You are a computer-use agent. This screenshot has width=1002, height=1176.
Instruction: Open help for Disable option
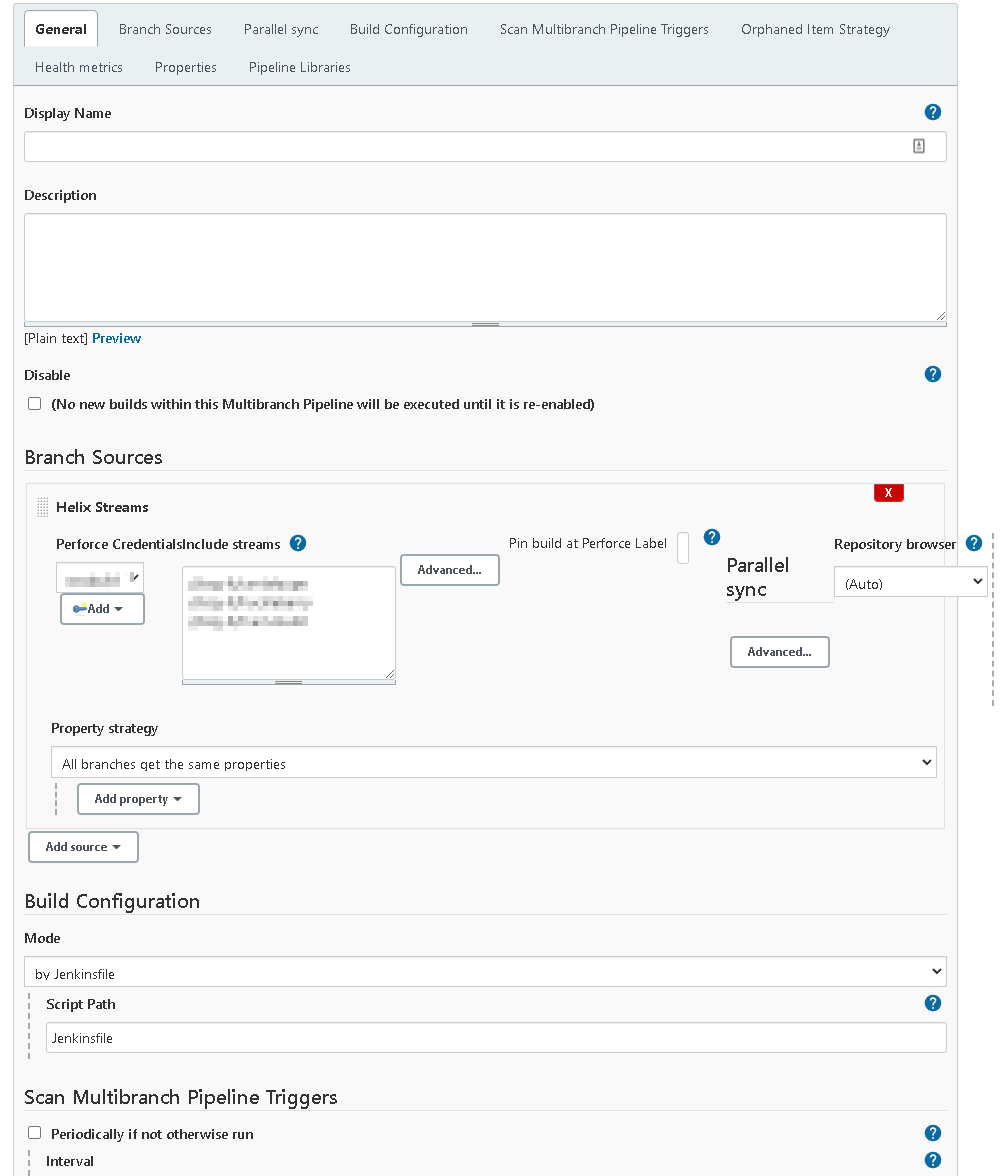[932, 374]
